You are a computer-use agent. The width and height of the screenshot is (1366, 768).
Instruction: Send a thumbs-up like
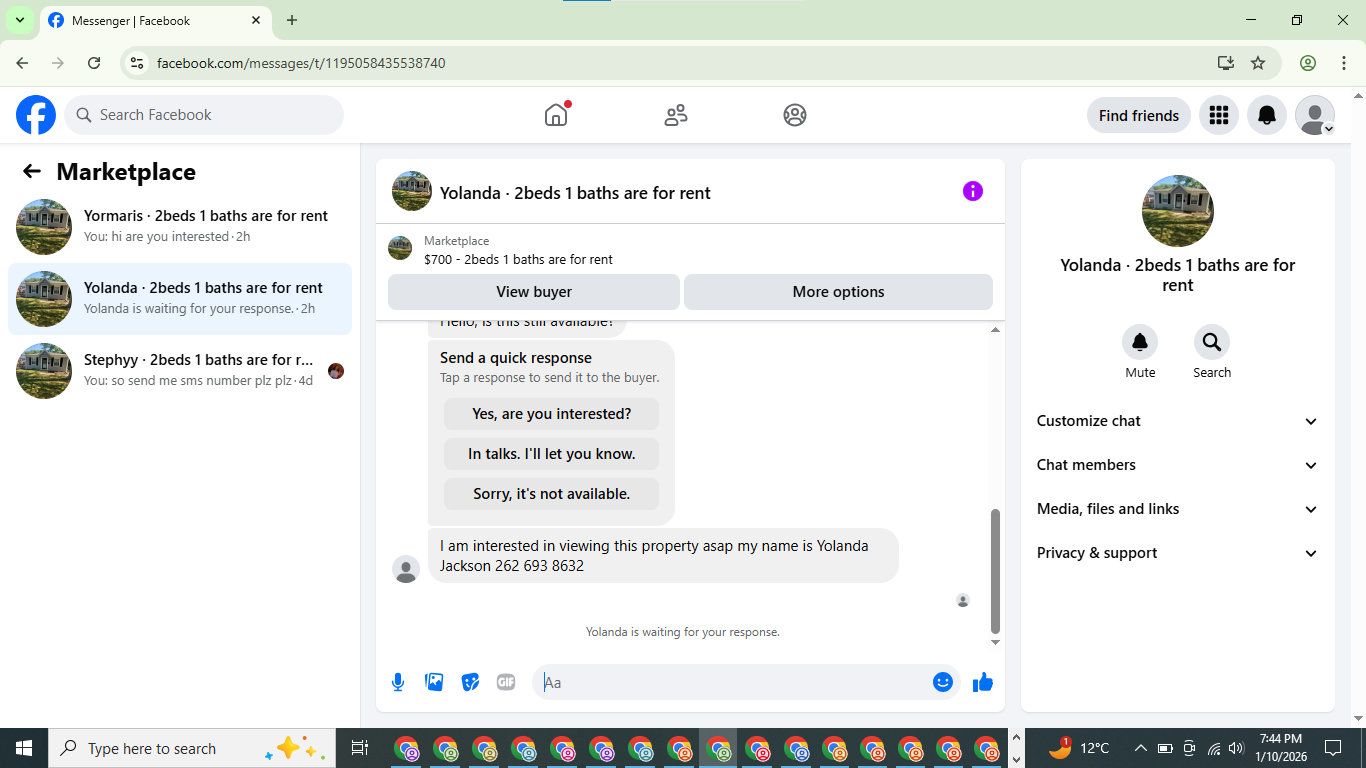(x=983, y=682)
